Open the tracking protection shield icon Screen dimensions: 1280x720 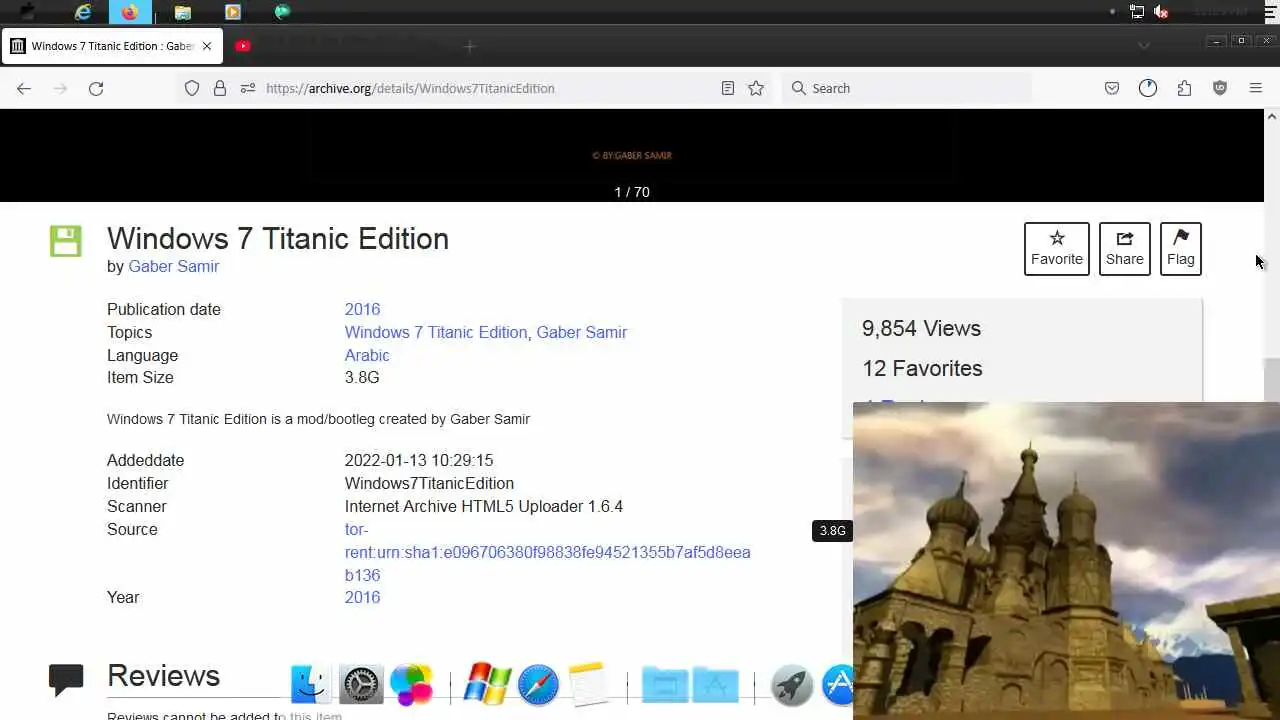192,88
